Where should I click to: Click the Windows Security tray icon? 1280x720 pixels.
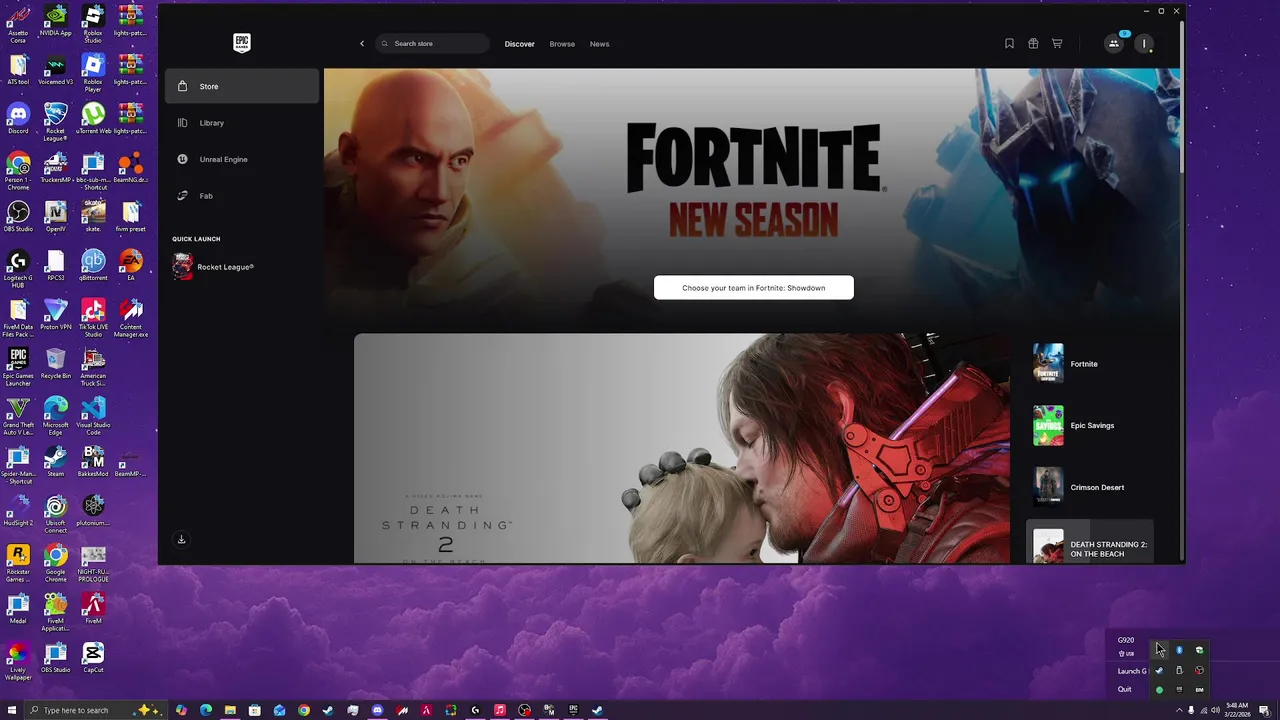(1199, 650)
